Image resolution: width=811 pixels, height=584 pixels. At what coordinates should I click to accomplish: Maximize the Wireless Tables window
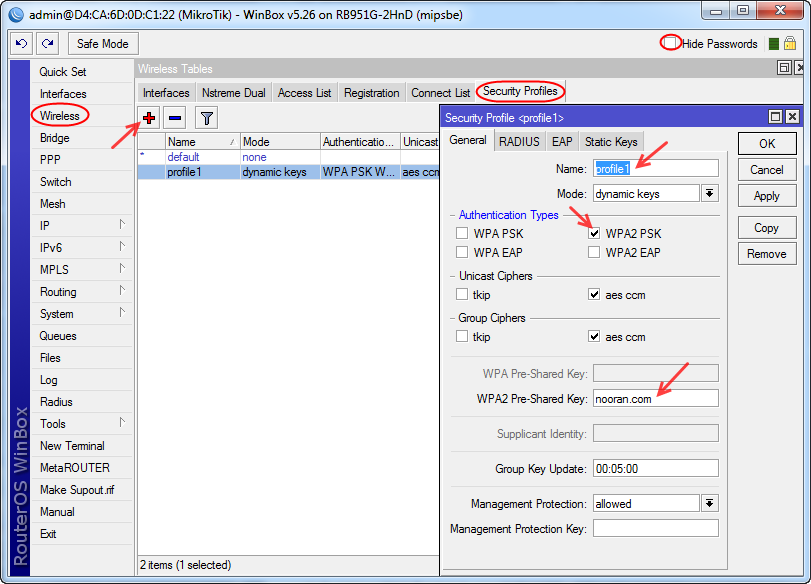[x=784, y=68]
